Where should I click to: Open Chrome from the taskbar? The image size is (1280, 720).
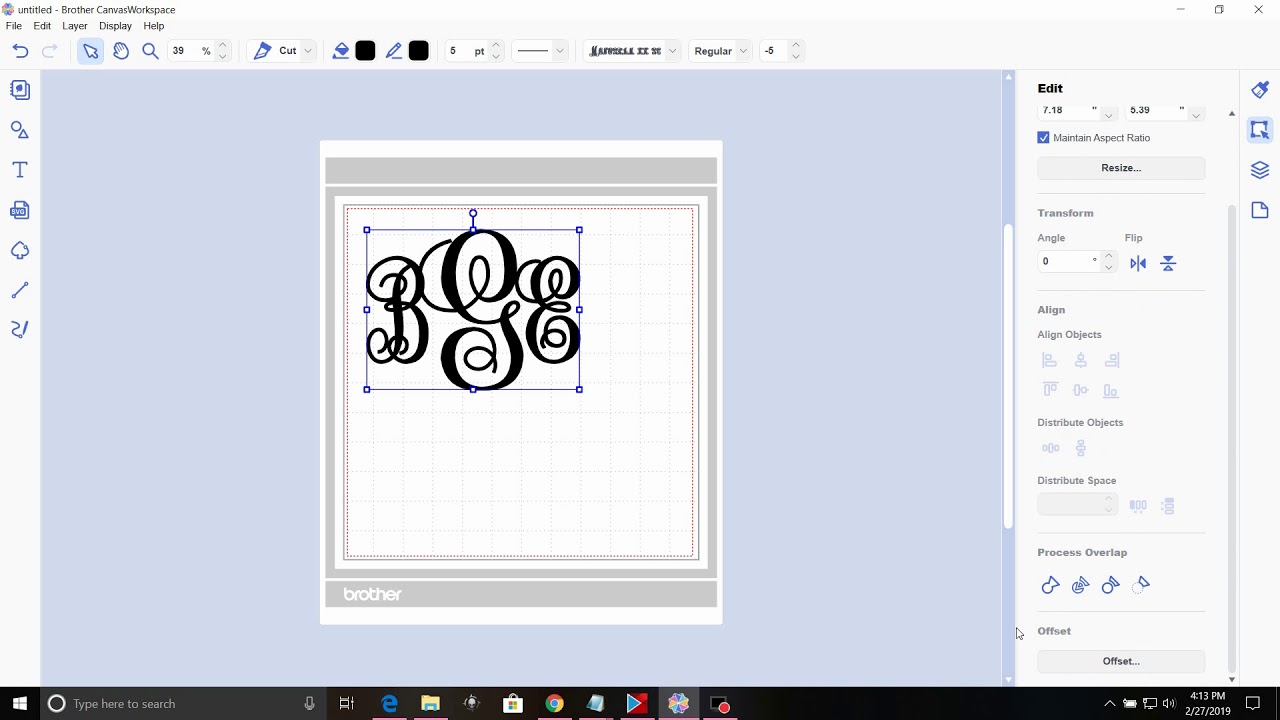pos(554,704)
